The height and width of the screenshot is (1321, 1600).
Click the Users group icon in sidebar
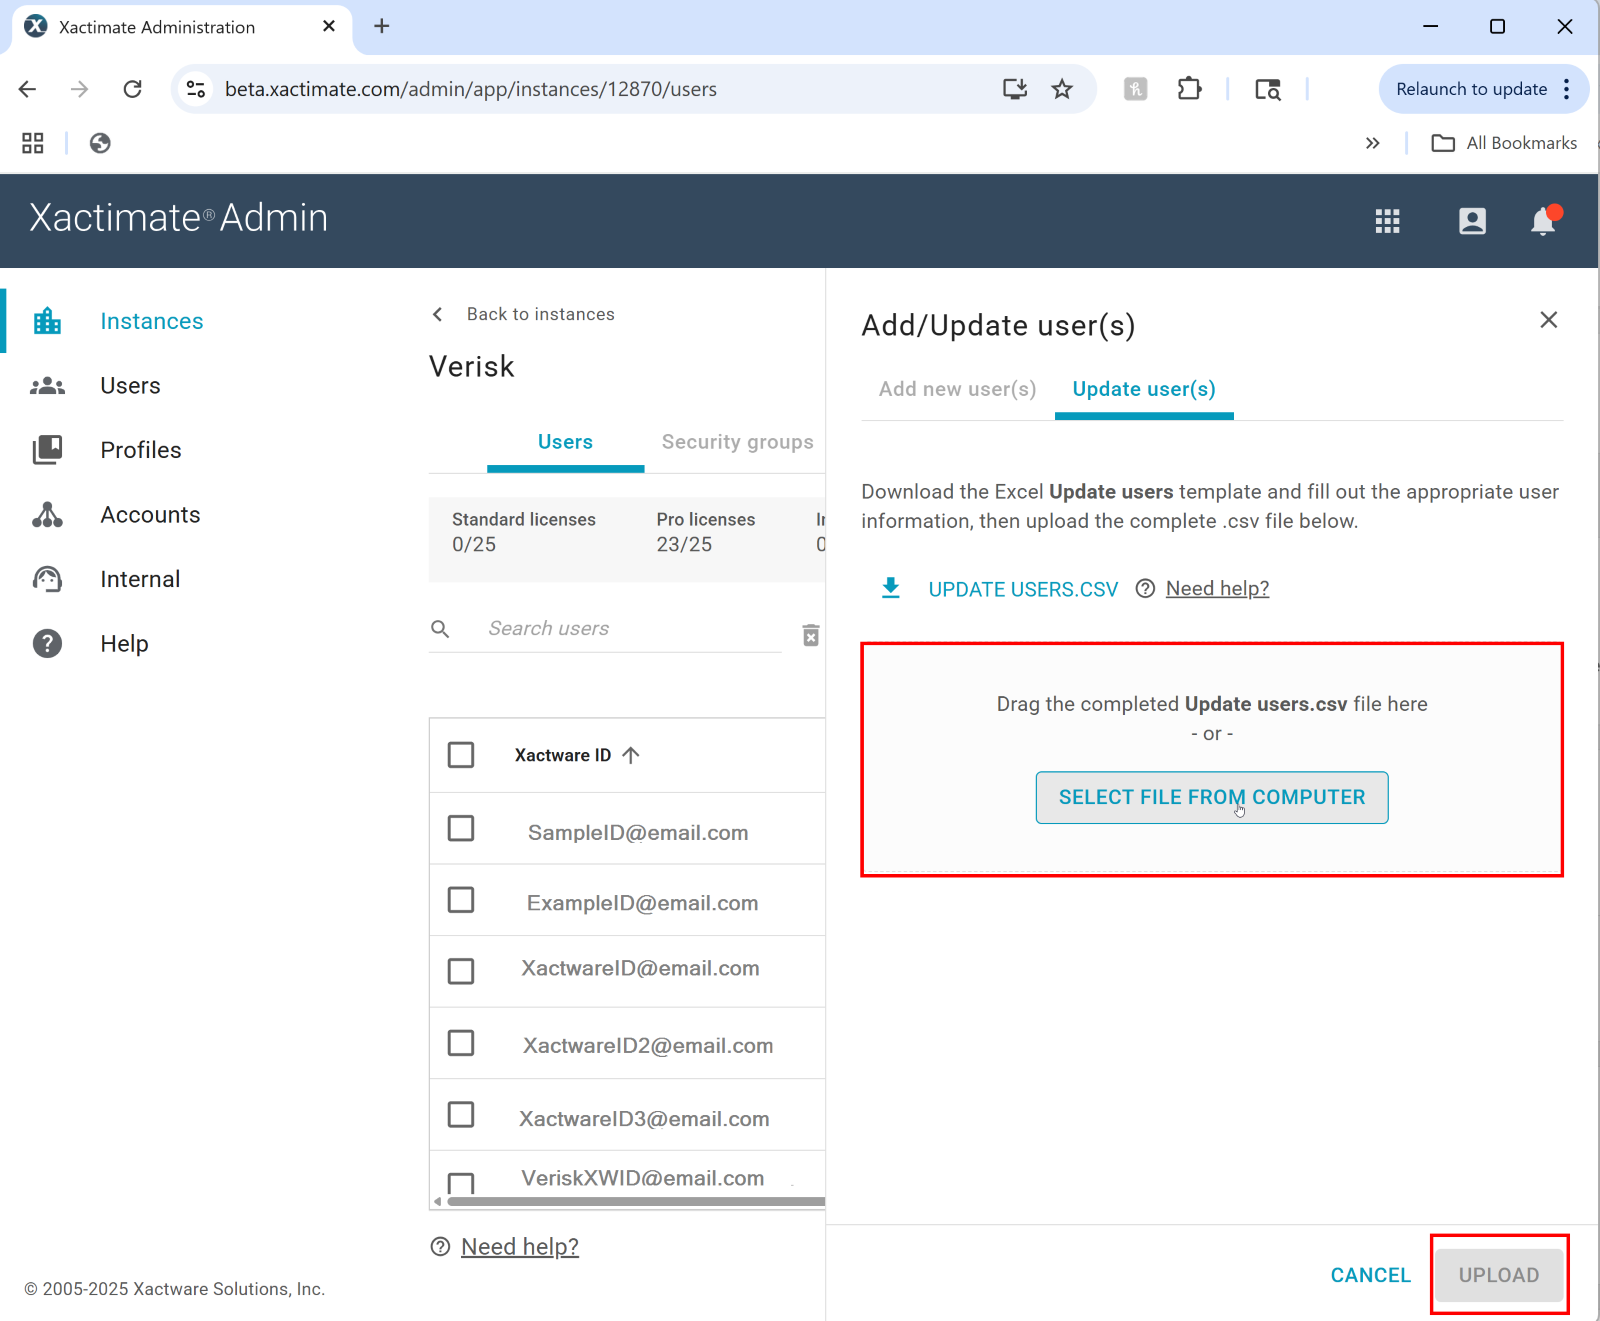pos(47,386)
